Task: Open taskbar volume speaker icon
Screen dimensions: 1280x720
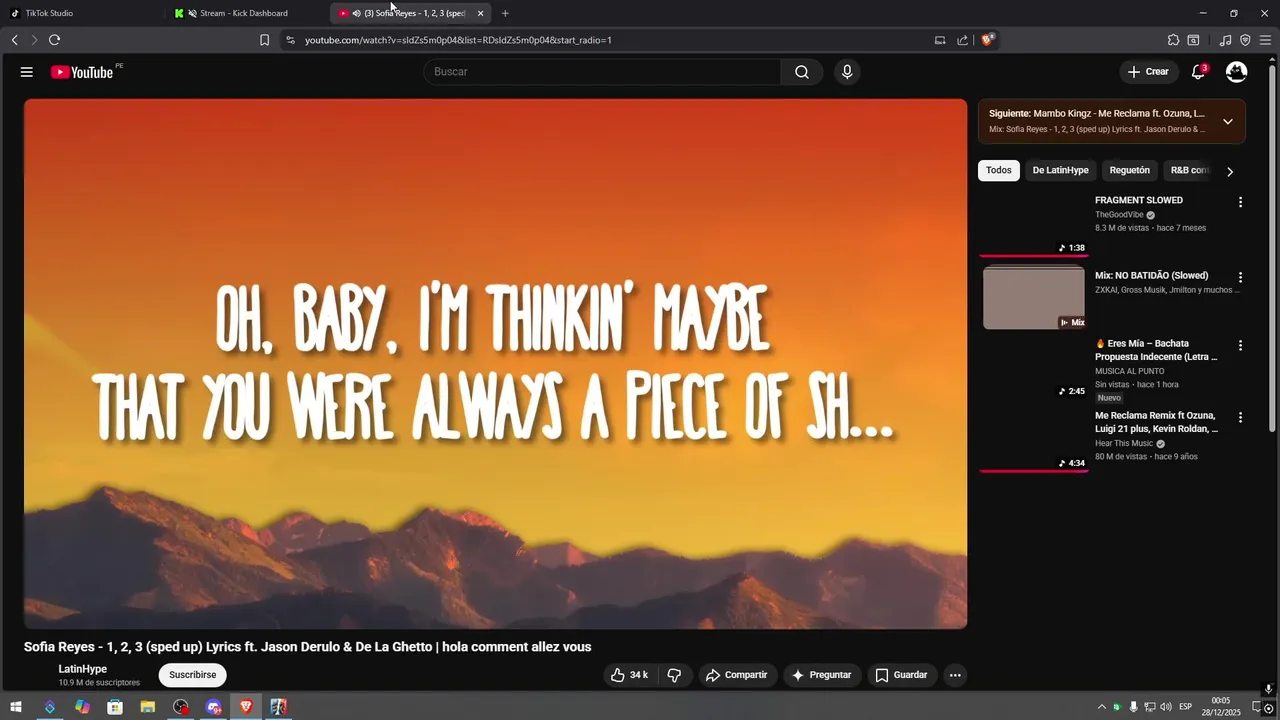Action: point(1165,707)
